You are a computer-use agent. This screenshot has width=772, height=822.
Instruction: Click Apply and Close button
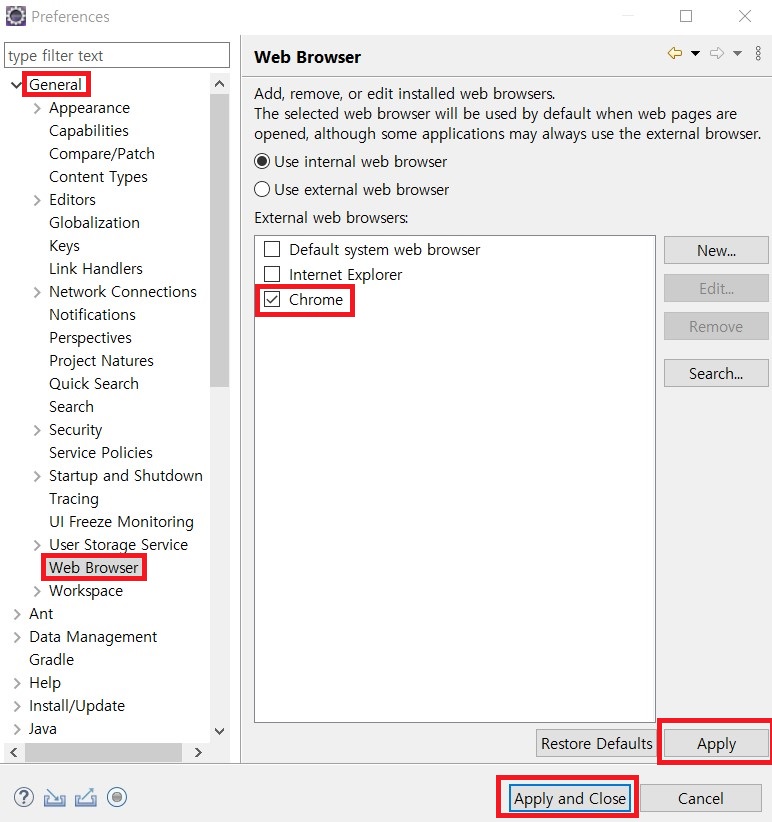point(570,798)
